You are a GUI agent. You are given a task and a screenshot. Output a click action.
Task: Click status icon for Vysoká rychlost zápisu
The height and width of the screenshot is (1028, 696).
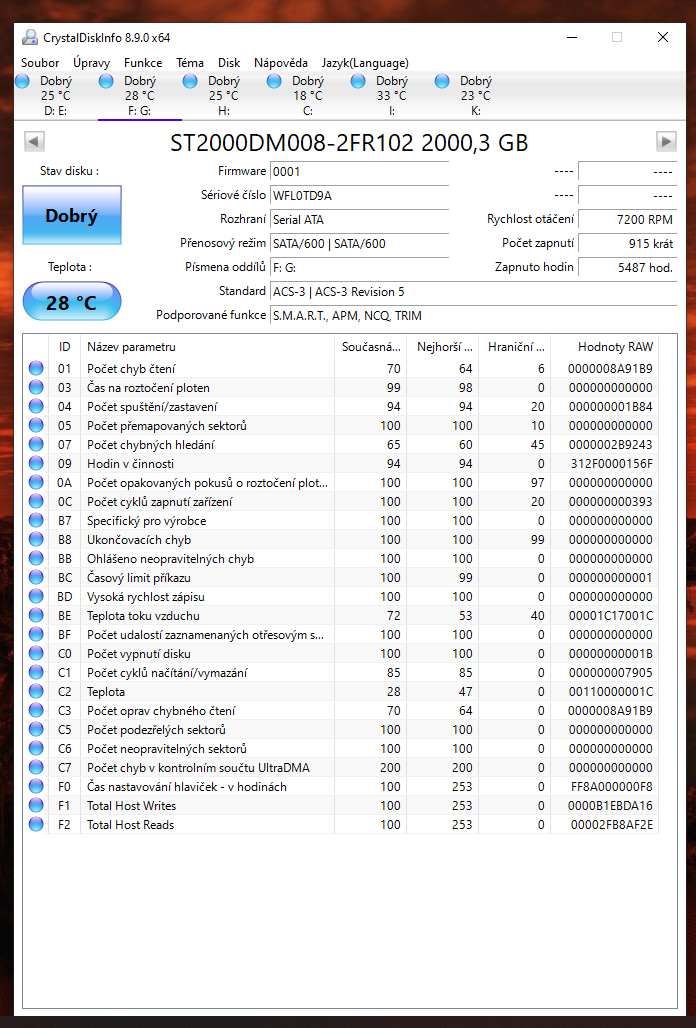36,597
